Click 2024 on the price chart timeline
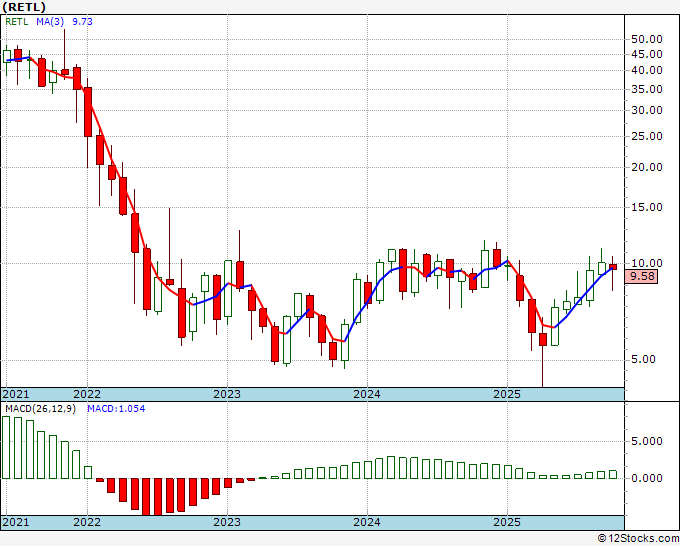The height and width of the screenshot is (546, 680). click(x=367, y=394)
